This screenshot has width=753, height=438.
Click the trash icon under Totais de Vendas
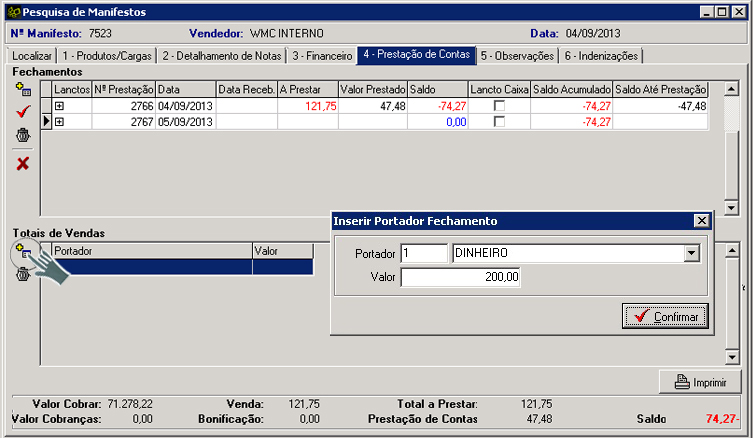(x=23, y=274)
